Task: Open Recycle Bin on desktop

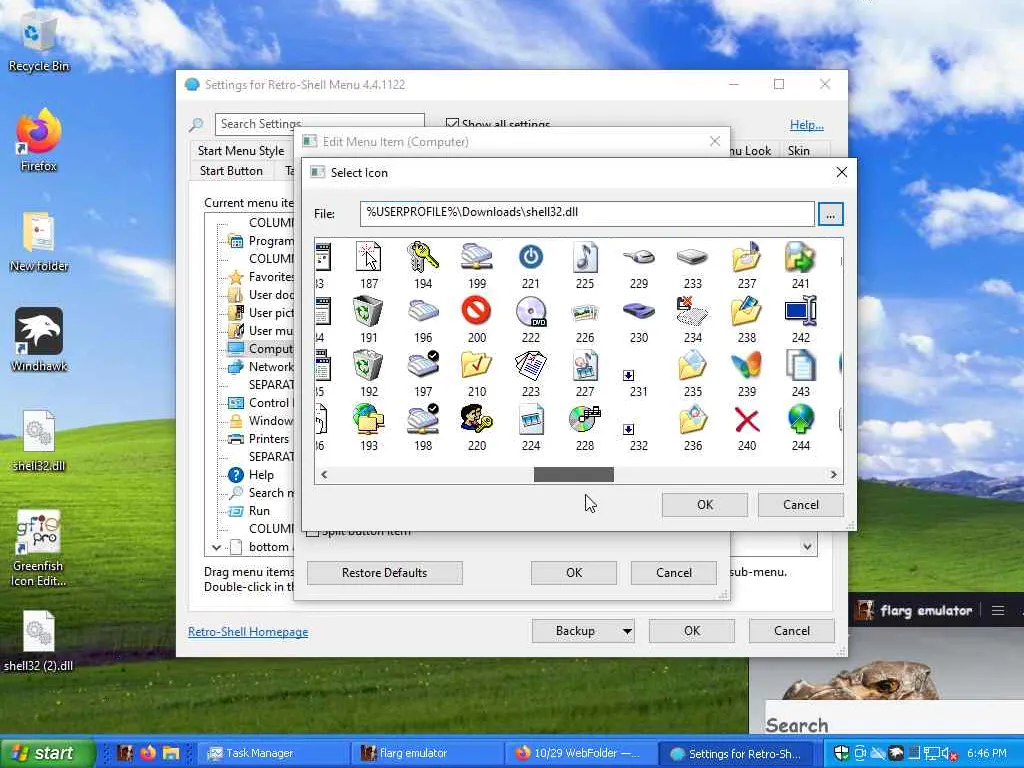Action: pos(39,42)
